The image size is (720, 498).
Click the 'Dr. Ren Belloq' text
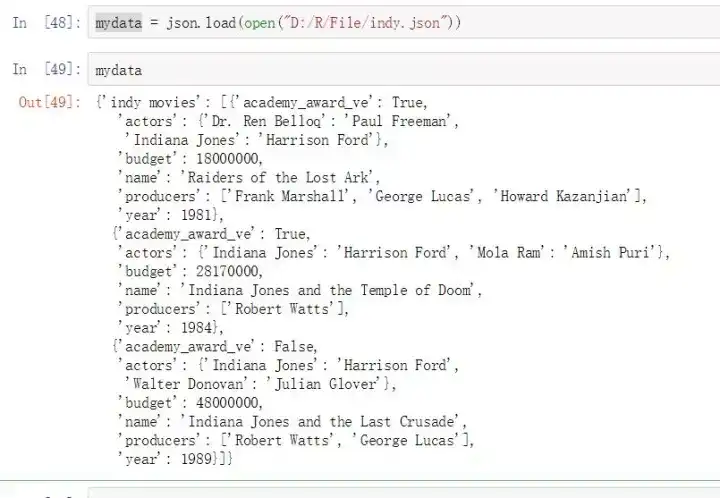266,121
